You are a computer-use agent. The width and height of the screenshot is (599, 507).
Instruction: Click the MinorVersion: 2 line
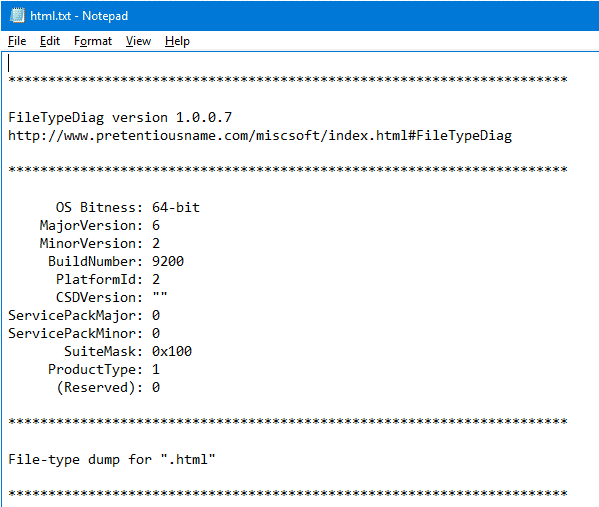pos(100,243)
